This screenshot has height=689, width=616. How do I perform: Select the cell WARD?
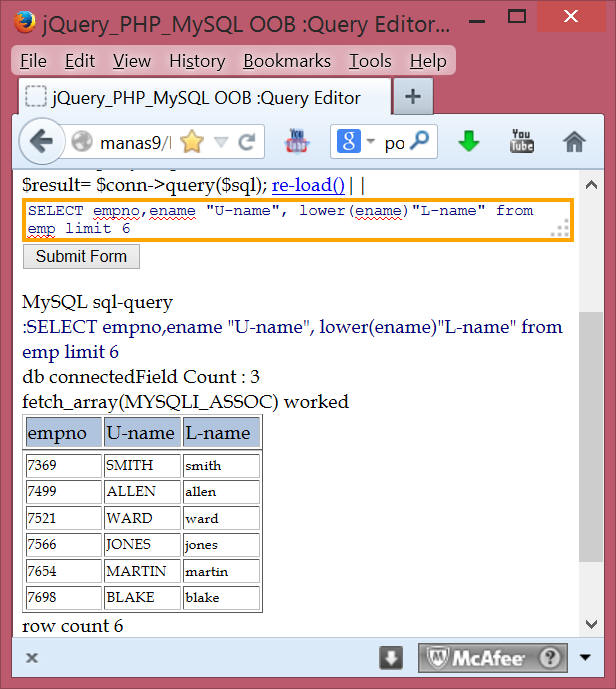pos(142,519)
